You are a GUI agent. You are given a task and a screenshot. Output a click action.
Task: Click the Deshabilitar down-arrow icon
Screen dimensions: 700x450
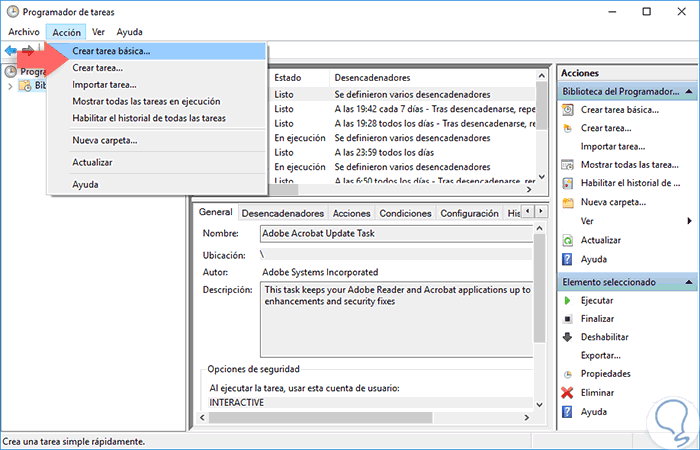coord(567,338)
